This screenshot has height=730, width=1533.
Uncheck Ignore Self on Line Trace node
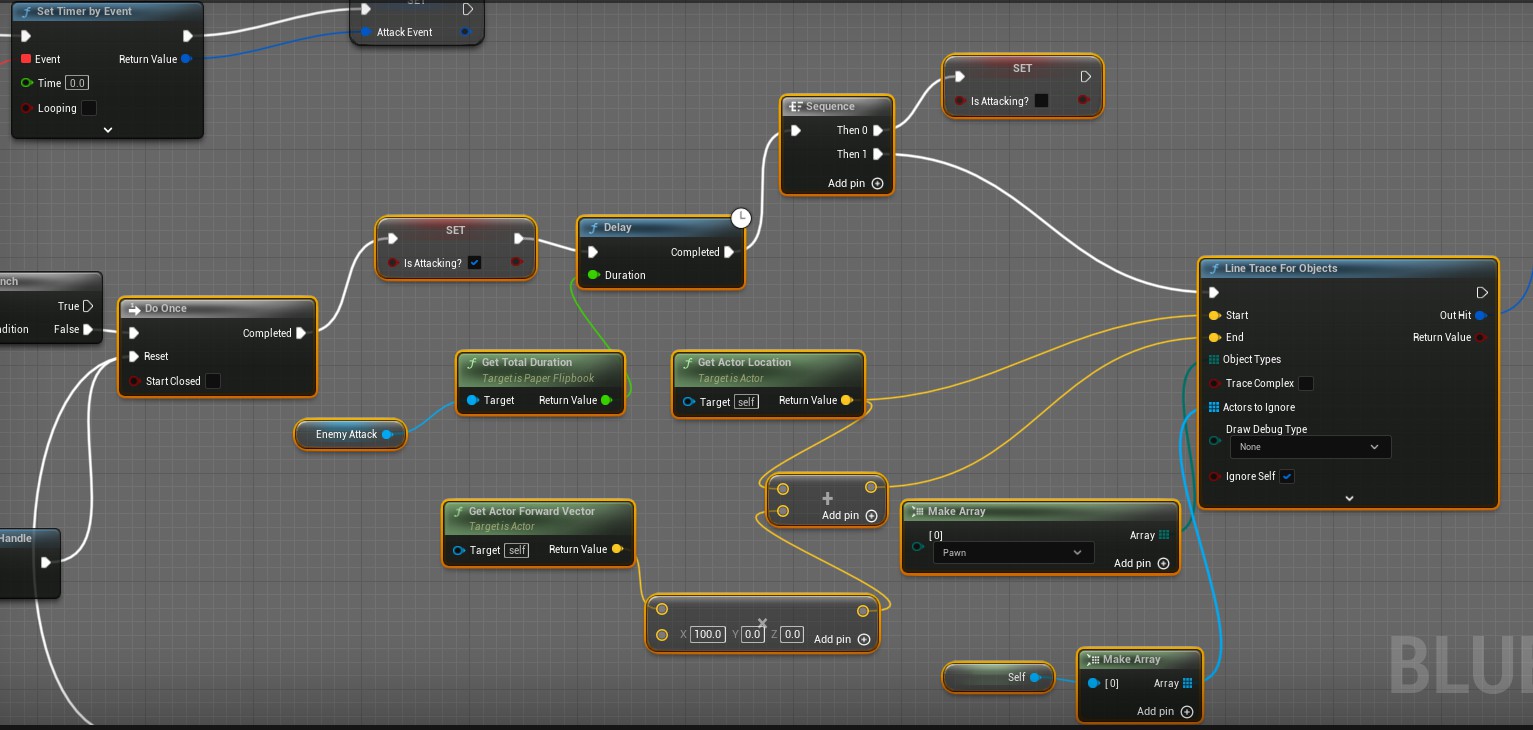tap(1287, 477)
